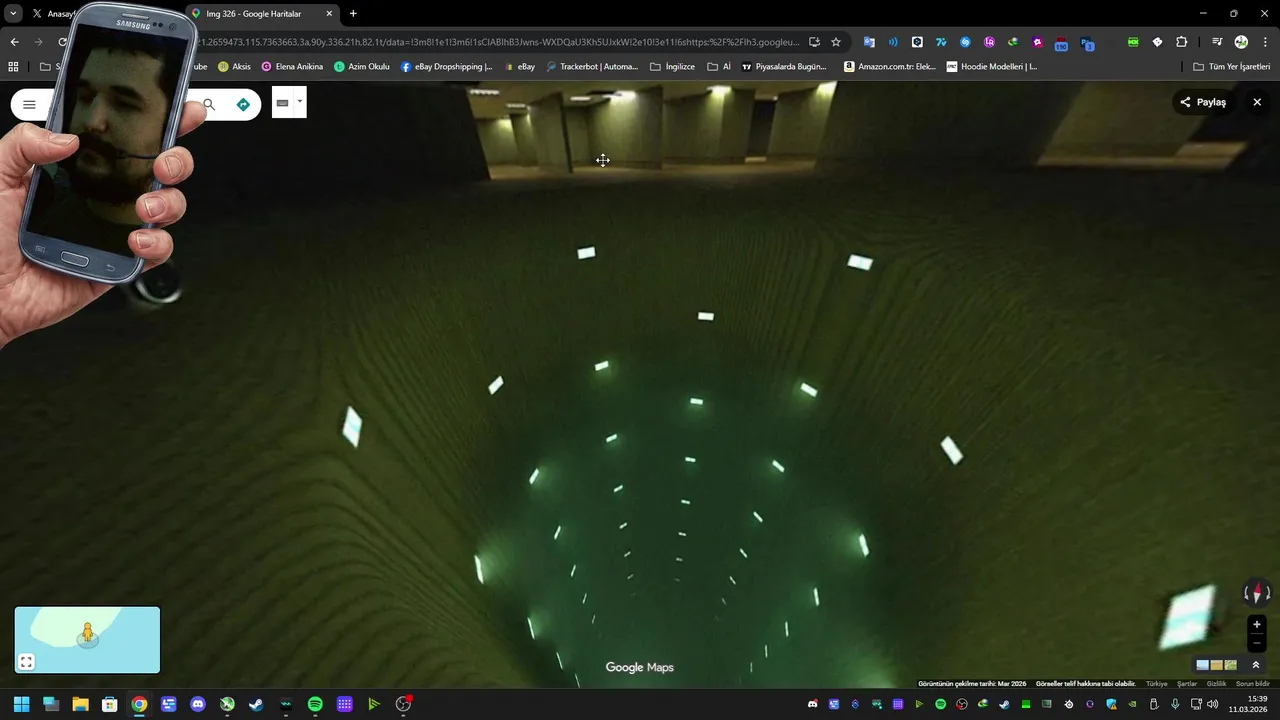Open Spotify from the taskbar
The width and height of the screenshot is (1280, 720).
[x=315, y=704]
